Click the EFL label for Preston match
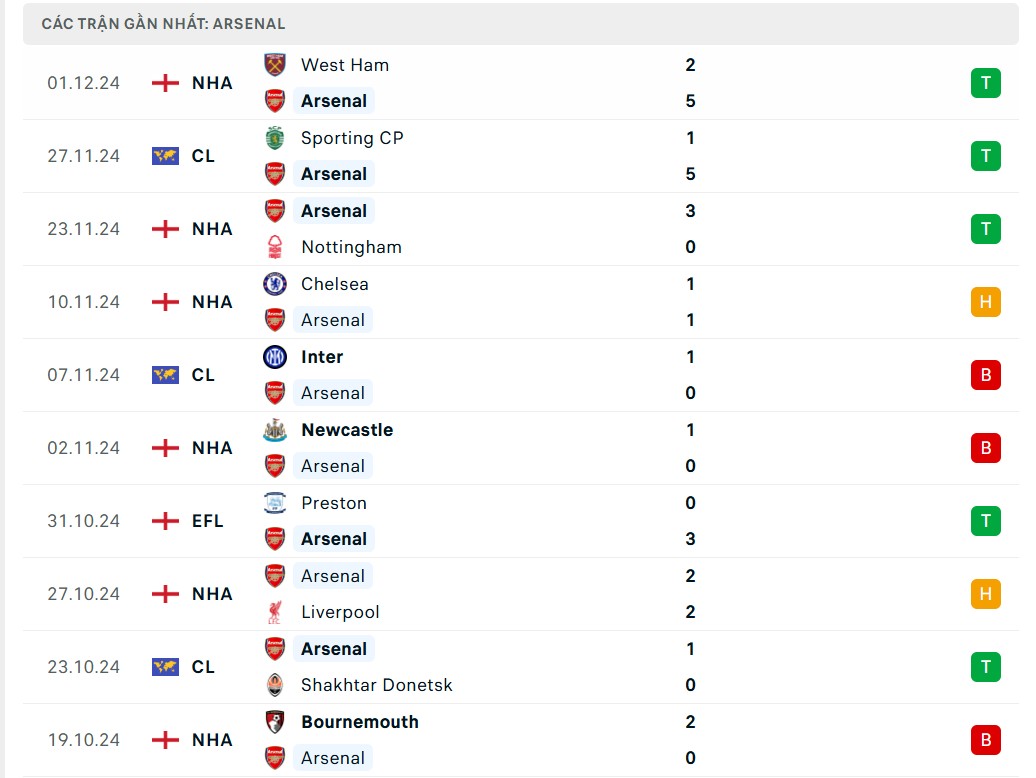This screenshot has width=1036, height=778. coord(207,521)
